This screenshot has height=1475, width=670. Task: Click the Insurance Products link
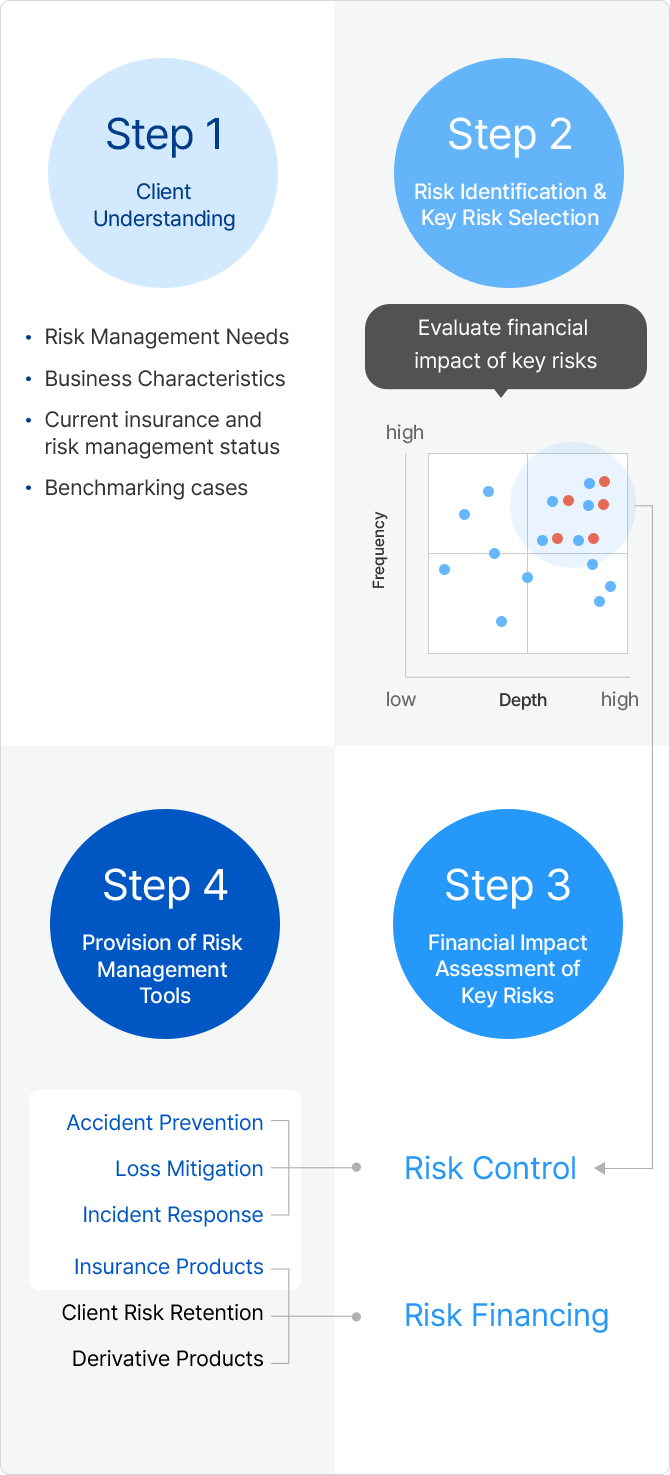(169, 1267)
